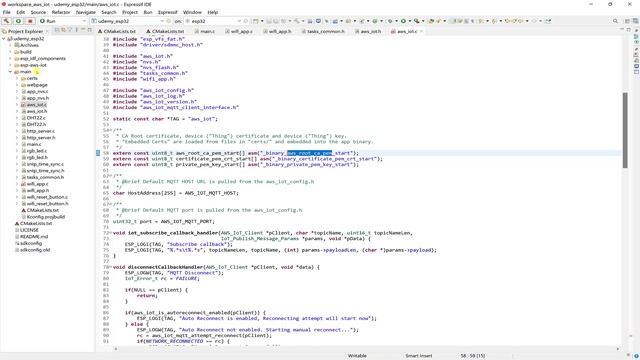Edit launch configuration gear beside udemy_esp32

tap(169, 21)
